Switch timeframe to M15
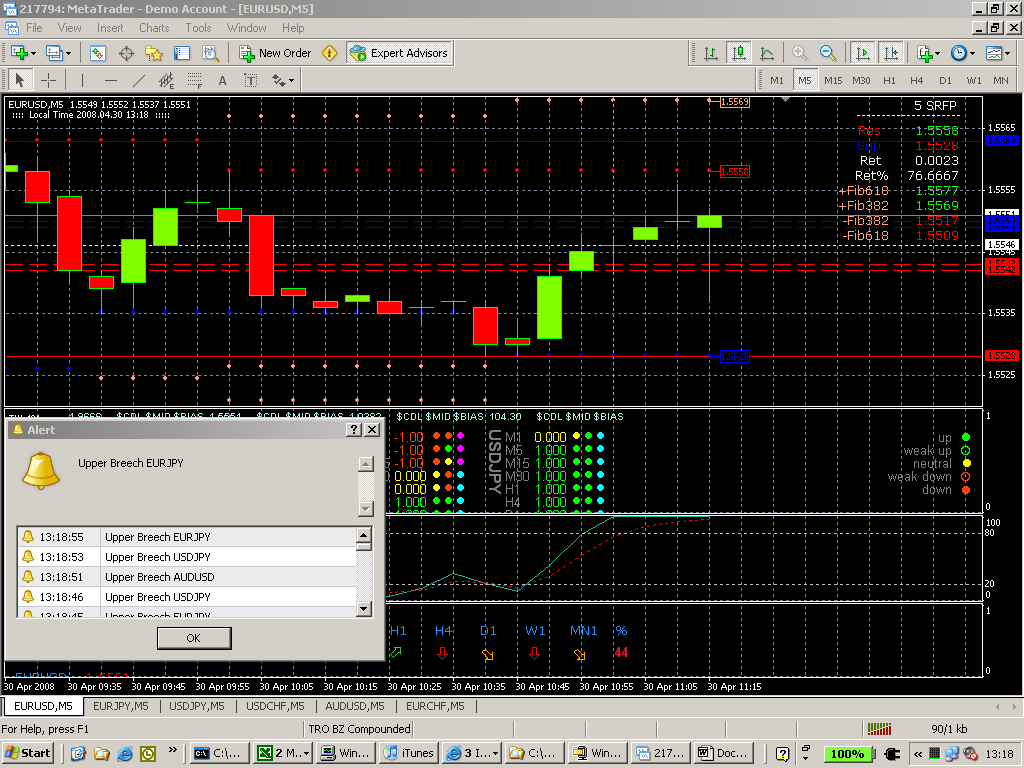The height and width of the screenshot is (768, 1024). [x=833, y=80]
